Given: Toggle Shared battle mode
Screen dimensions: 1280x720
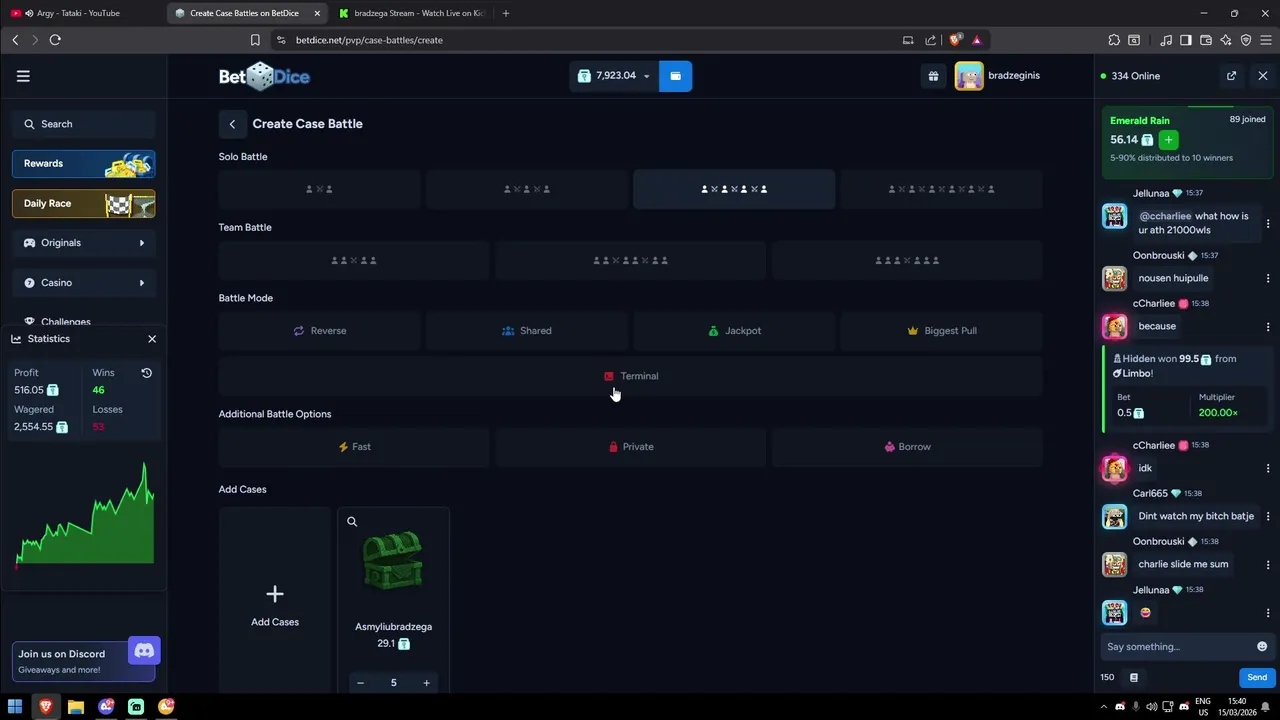Looking at the screenshot, I should [527, 331].
